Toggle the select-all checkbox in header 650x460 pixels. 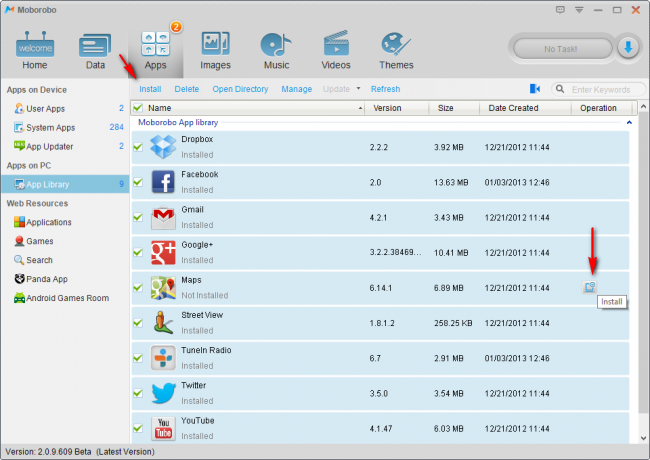(x=138, y=108)
